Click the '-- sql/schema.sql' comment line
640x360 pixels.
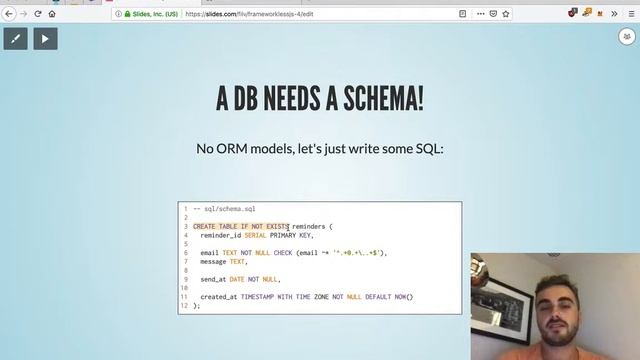224,209
